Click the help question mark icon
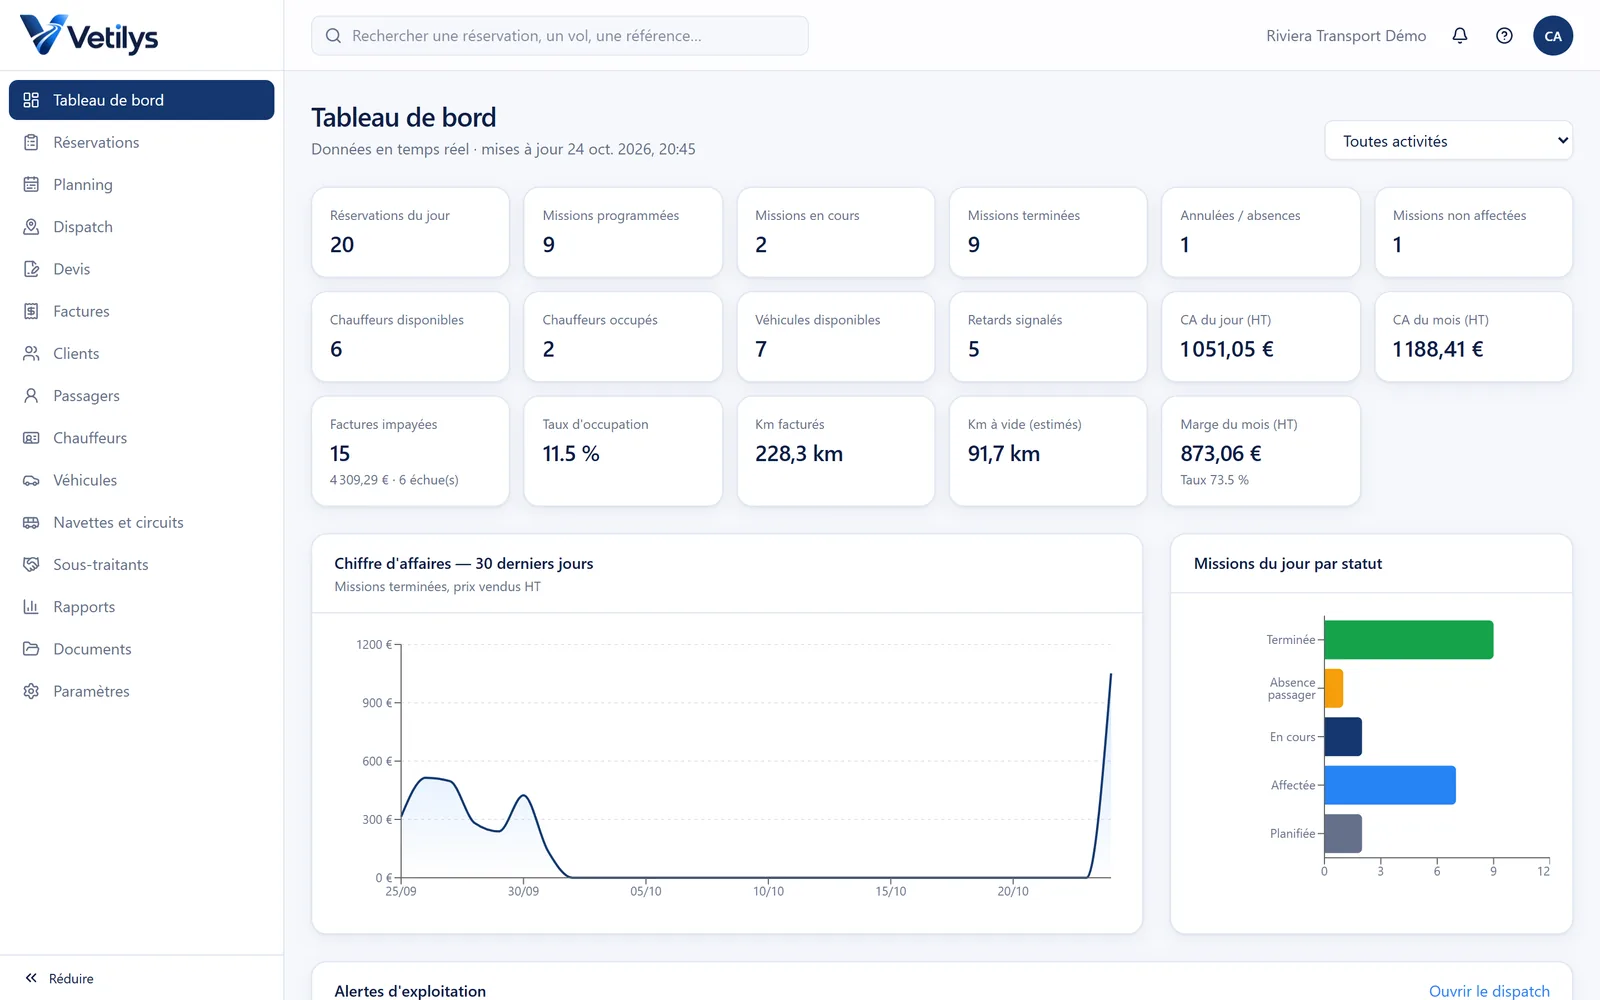The image size is (1600, 1000). [x=1504, y=36]
